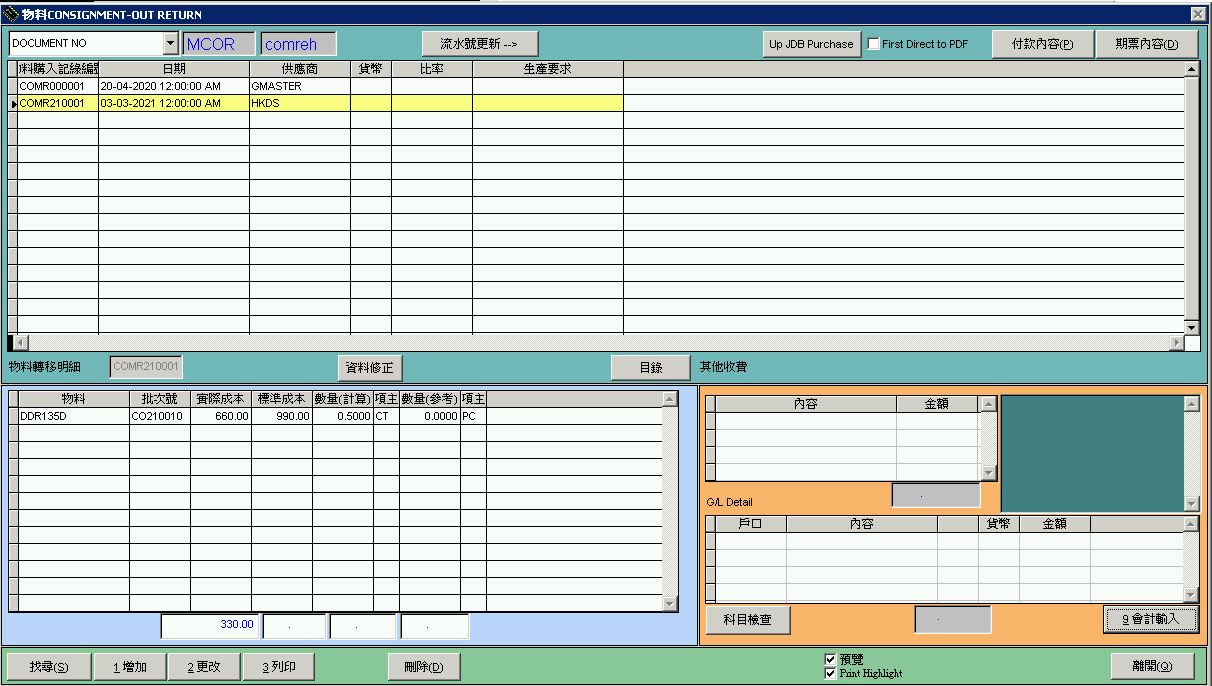Click the 戶口 column header in G/L grid
1212x686 pixels.
click(751, 524)
